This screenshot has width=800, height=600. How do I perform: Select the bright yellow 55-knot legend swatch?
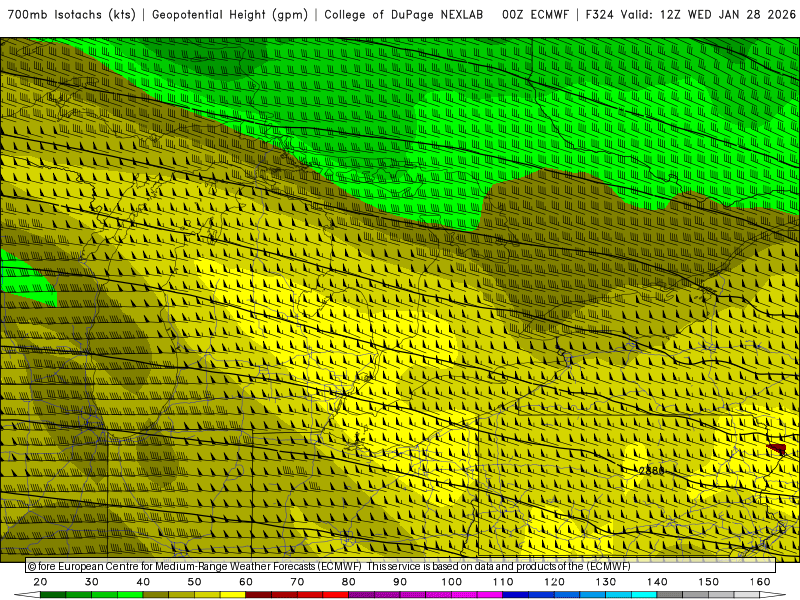pos(233,595)
